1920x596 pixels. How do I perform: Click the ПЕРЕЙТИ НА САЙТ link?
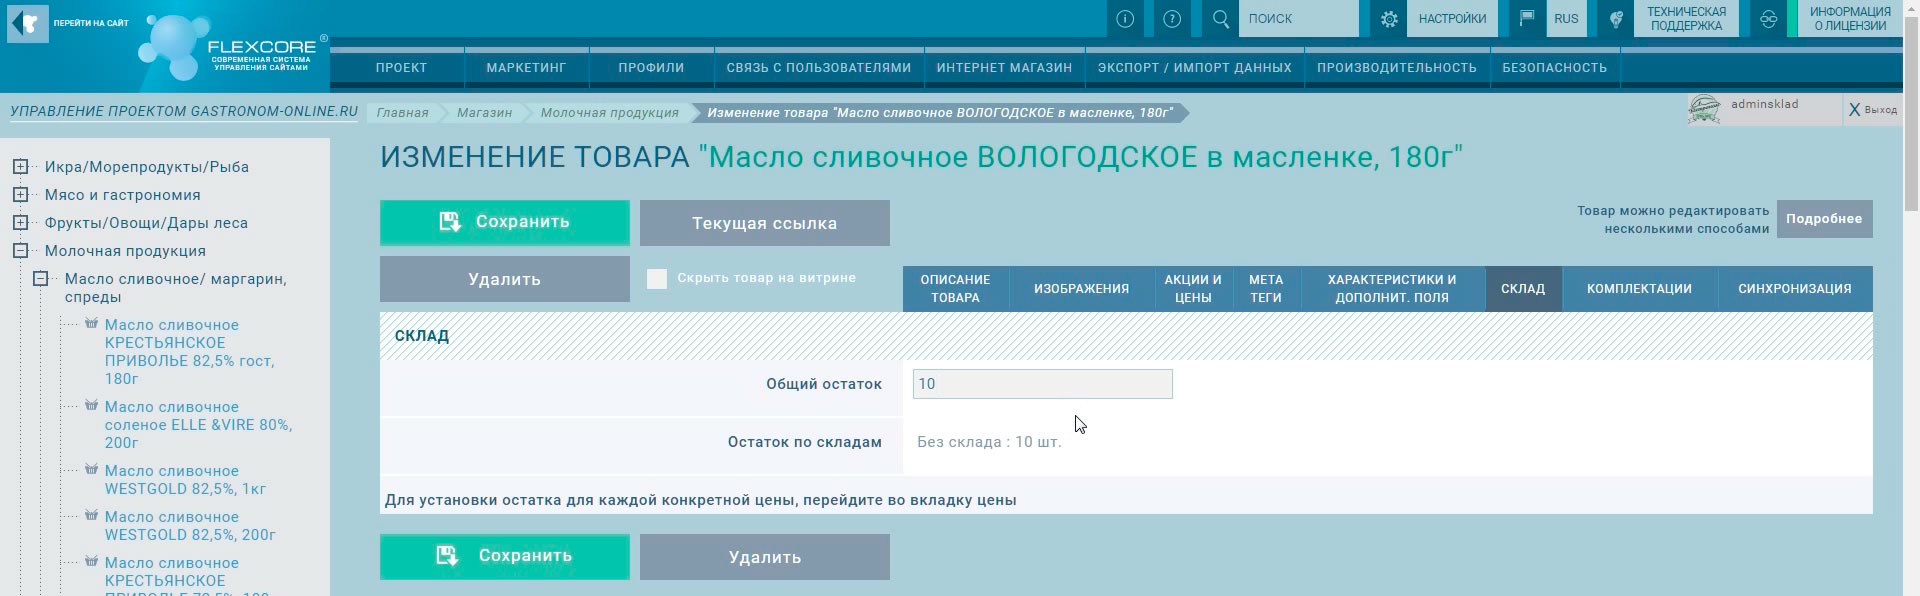[x=91, y=23]
